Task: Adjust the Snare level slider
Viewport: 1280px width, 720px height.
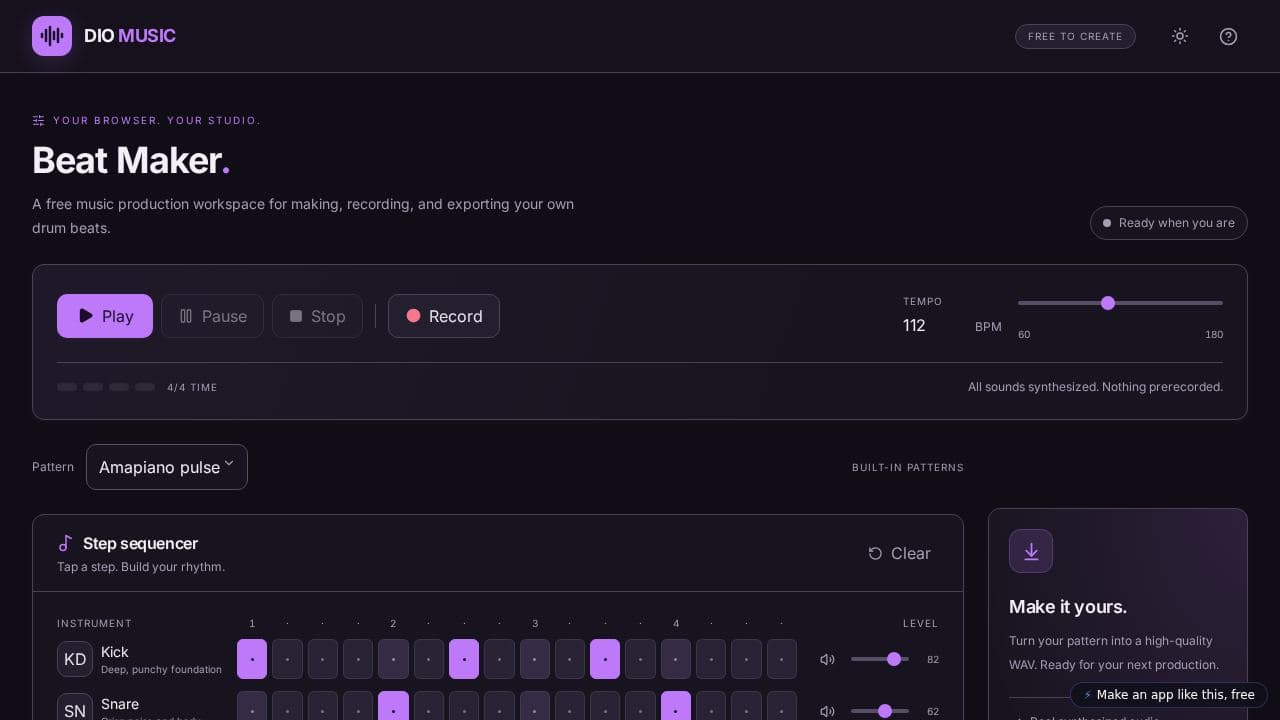Action: point(880,711)
